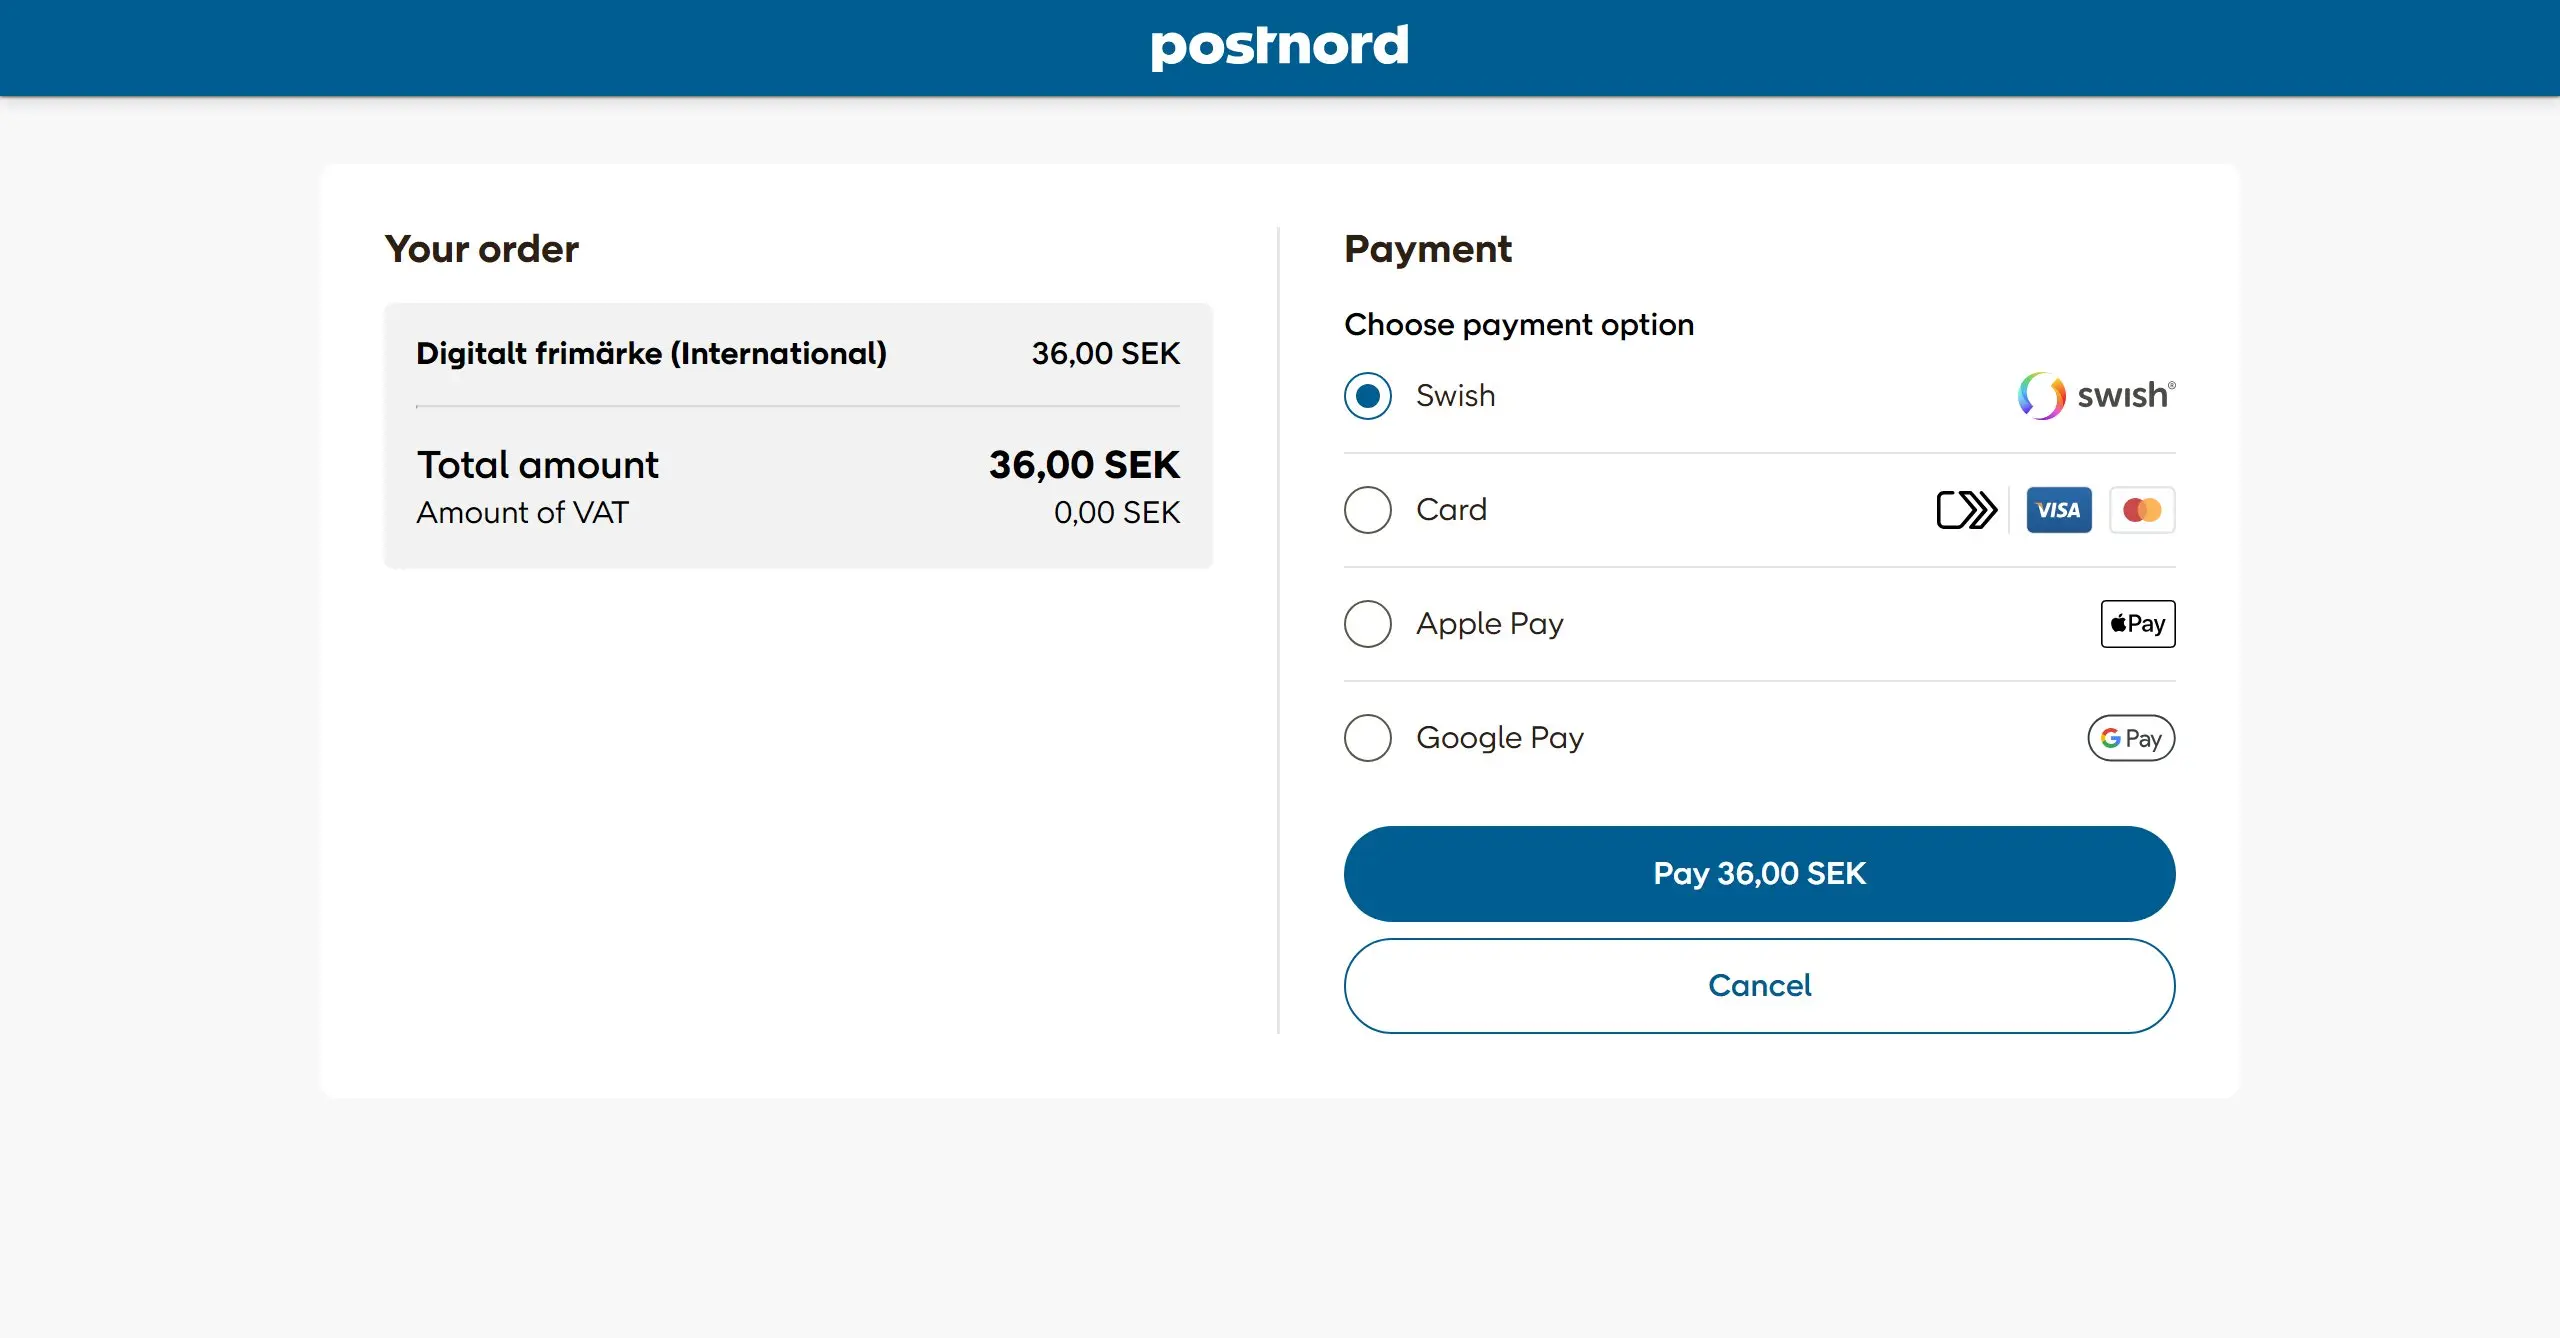Click the Google Pay badge icon
This screenshot has width=2560, height=1338.
pyautogui.click(x=2130, y=738)
